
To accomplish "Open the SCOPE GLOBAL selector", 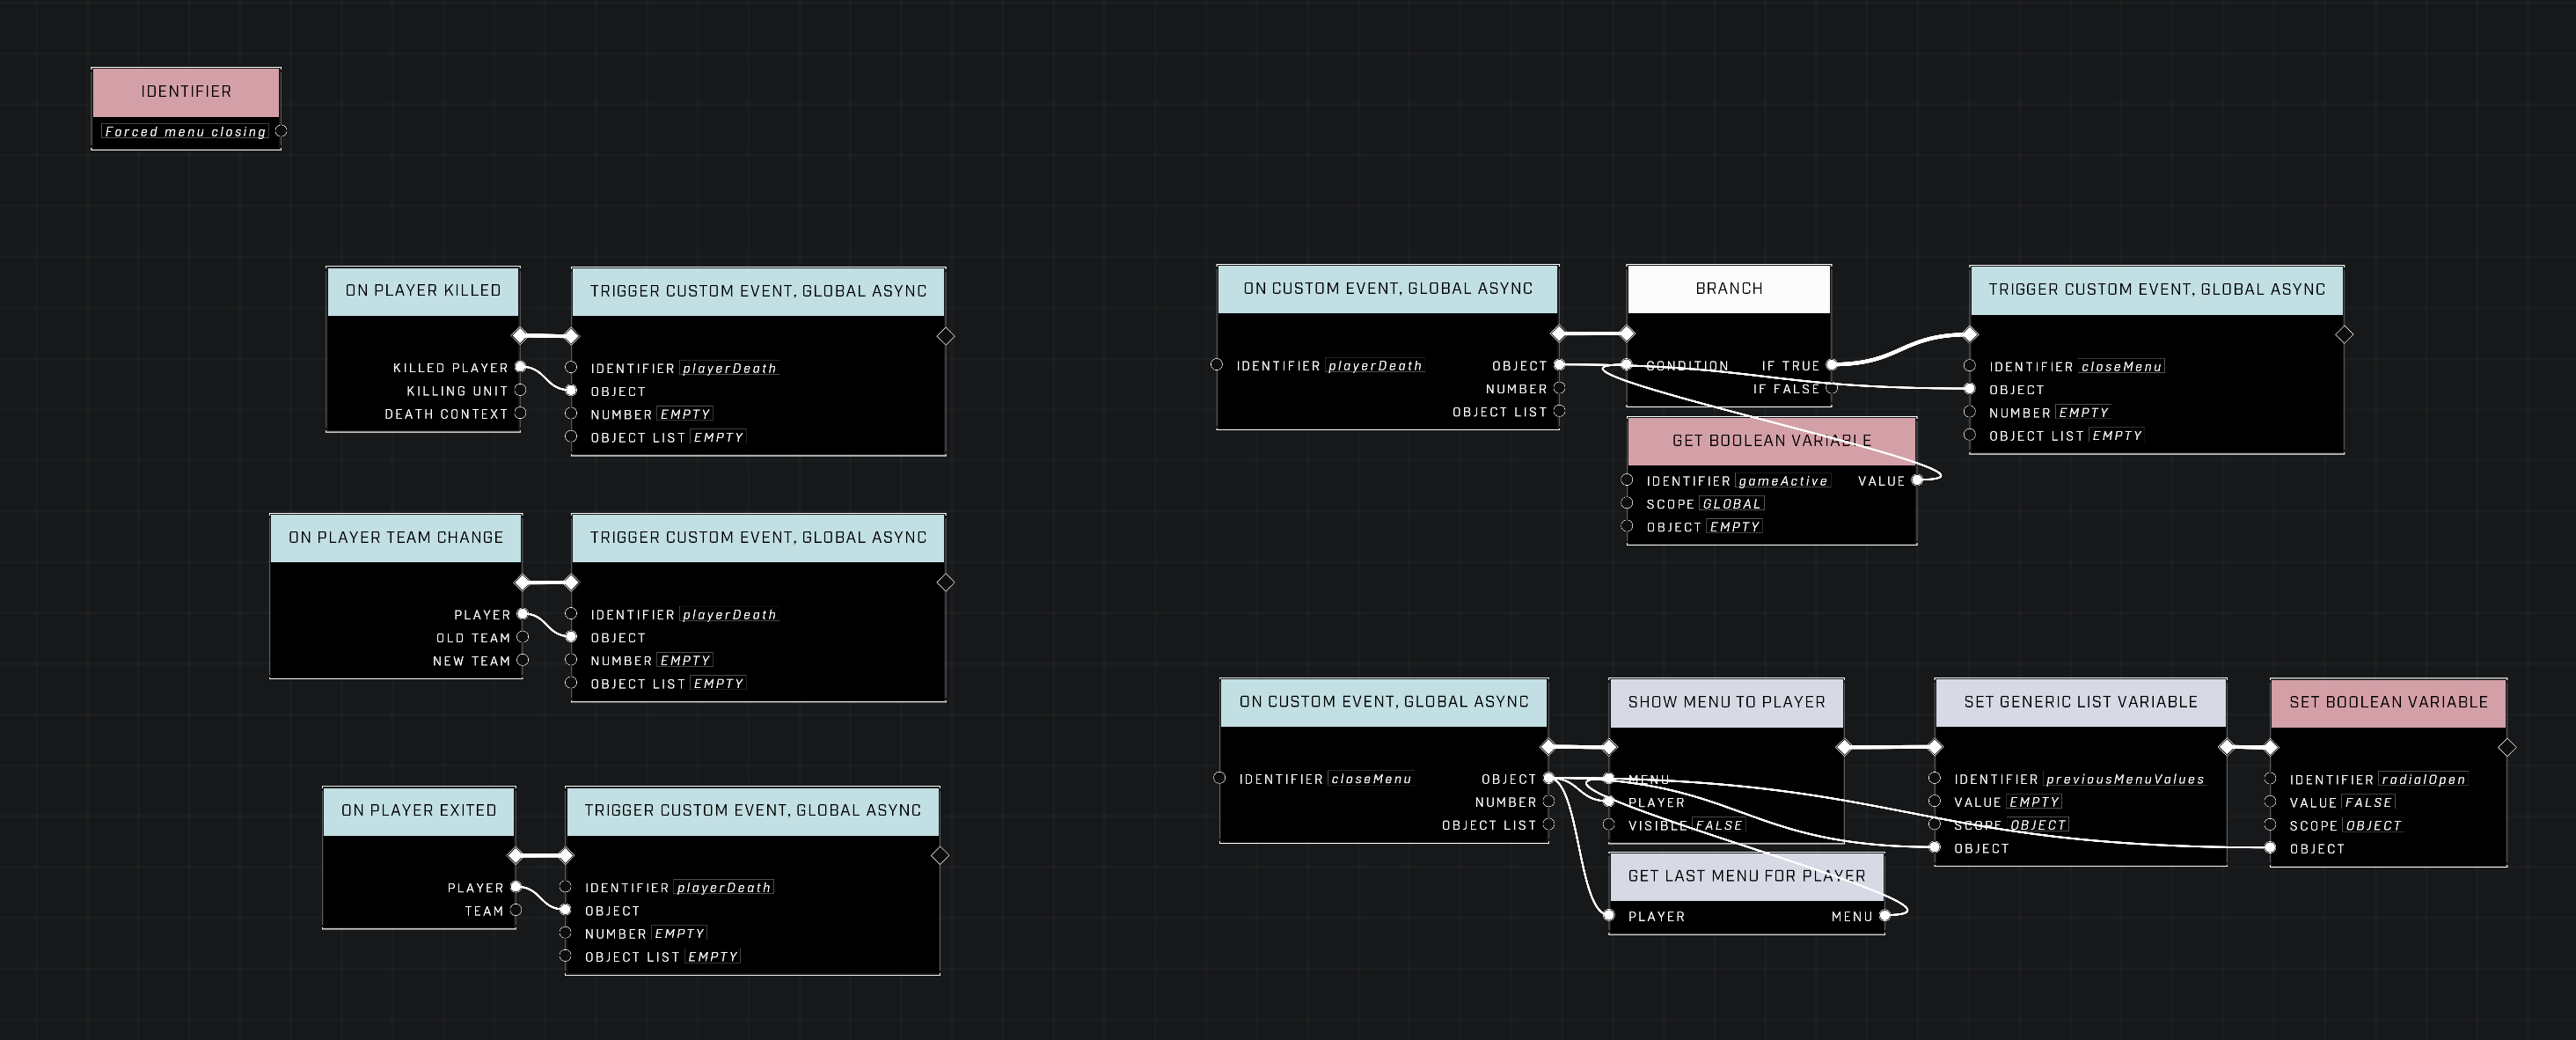I will click(x=1732, y=504).
